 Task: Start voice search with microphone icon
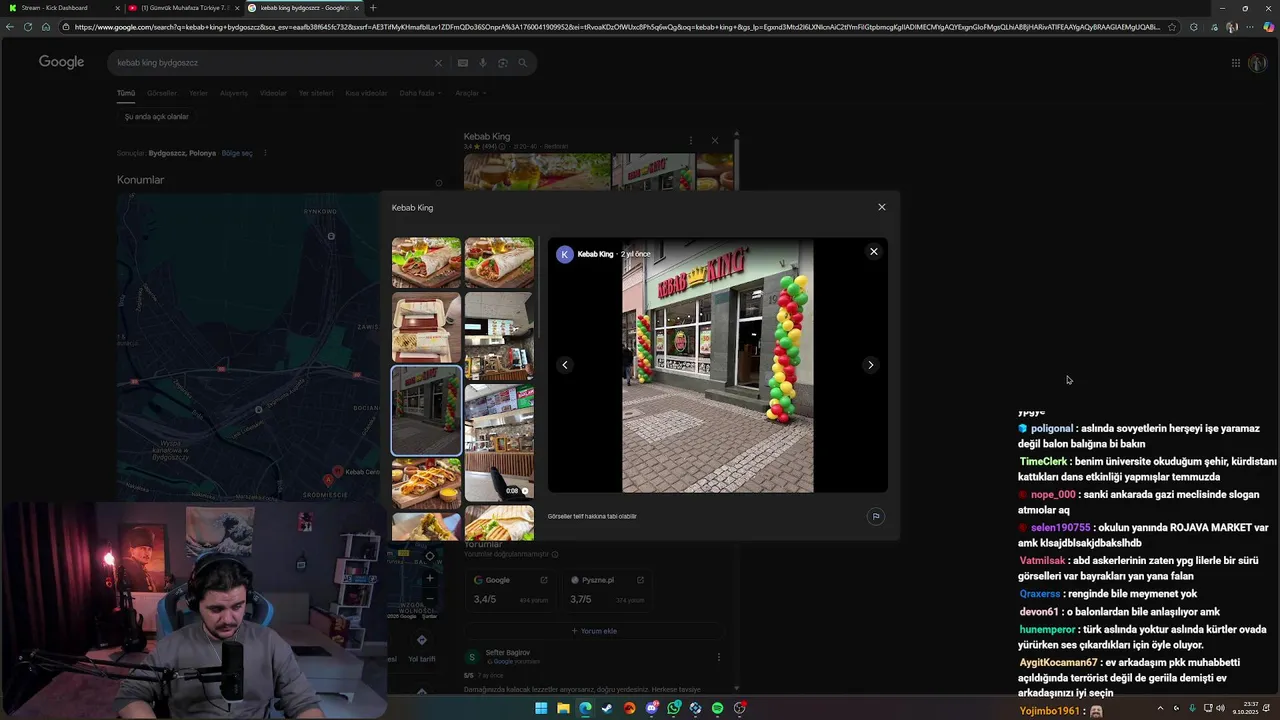[x=483, y=63]
